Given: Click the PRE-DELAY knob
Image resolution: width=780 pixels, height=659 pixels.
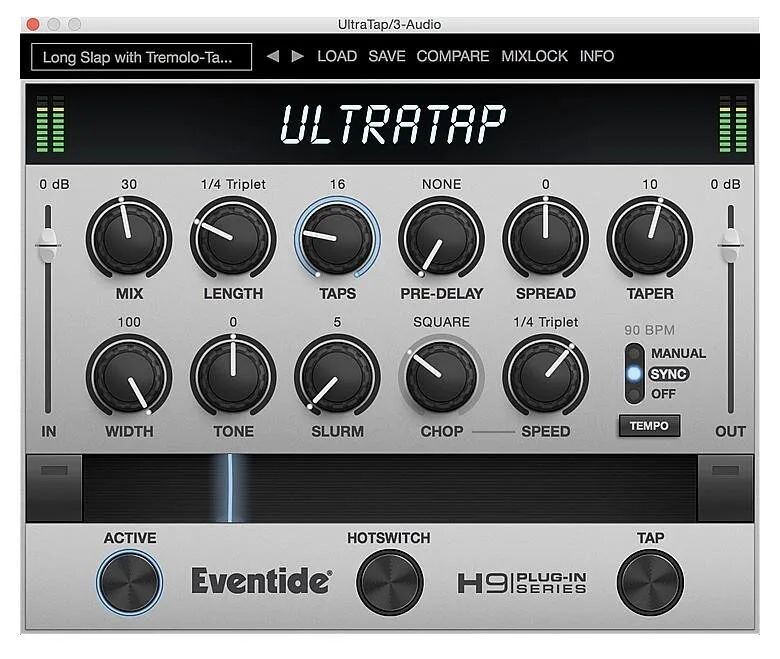Looking at the screenshot, I should pyautogui.click(x=441, y=238).
